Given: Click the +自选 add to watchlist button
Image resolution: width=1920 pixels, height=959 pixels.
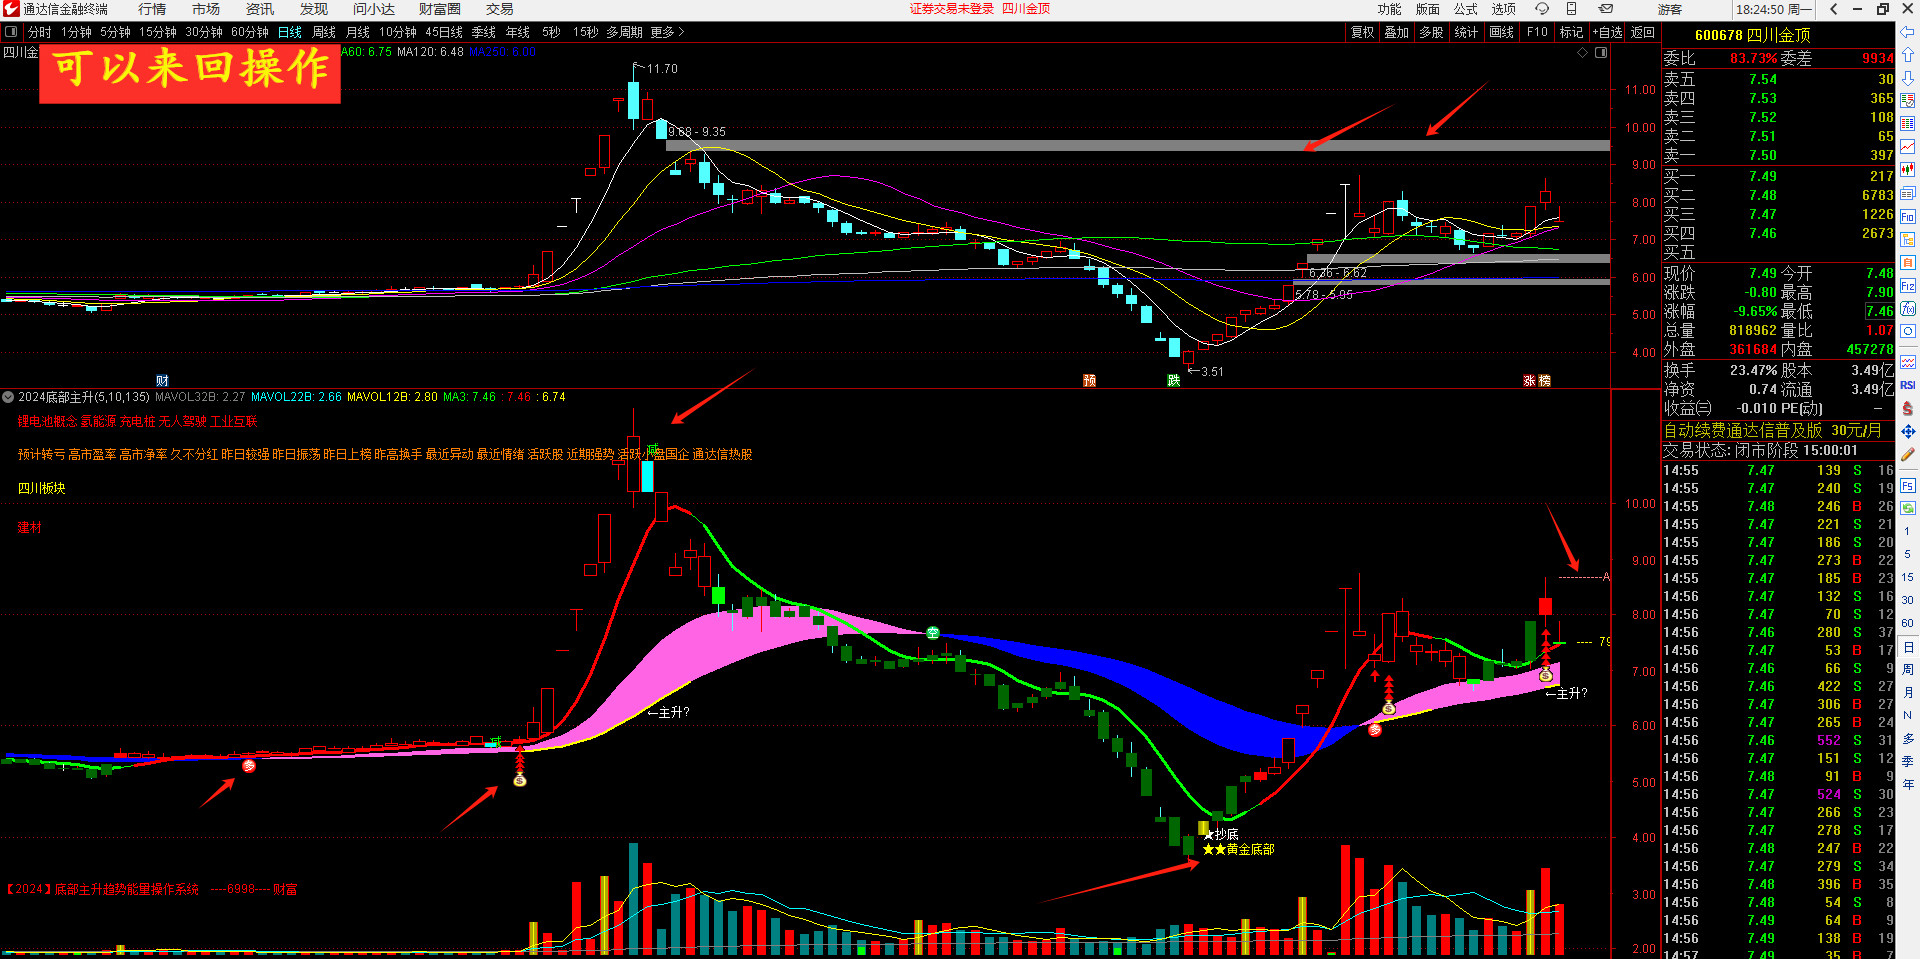Looking at the screenshot, I should point(1607,32).
